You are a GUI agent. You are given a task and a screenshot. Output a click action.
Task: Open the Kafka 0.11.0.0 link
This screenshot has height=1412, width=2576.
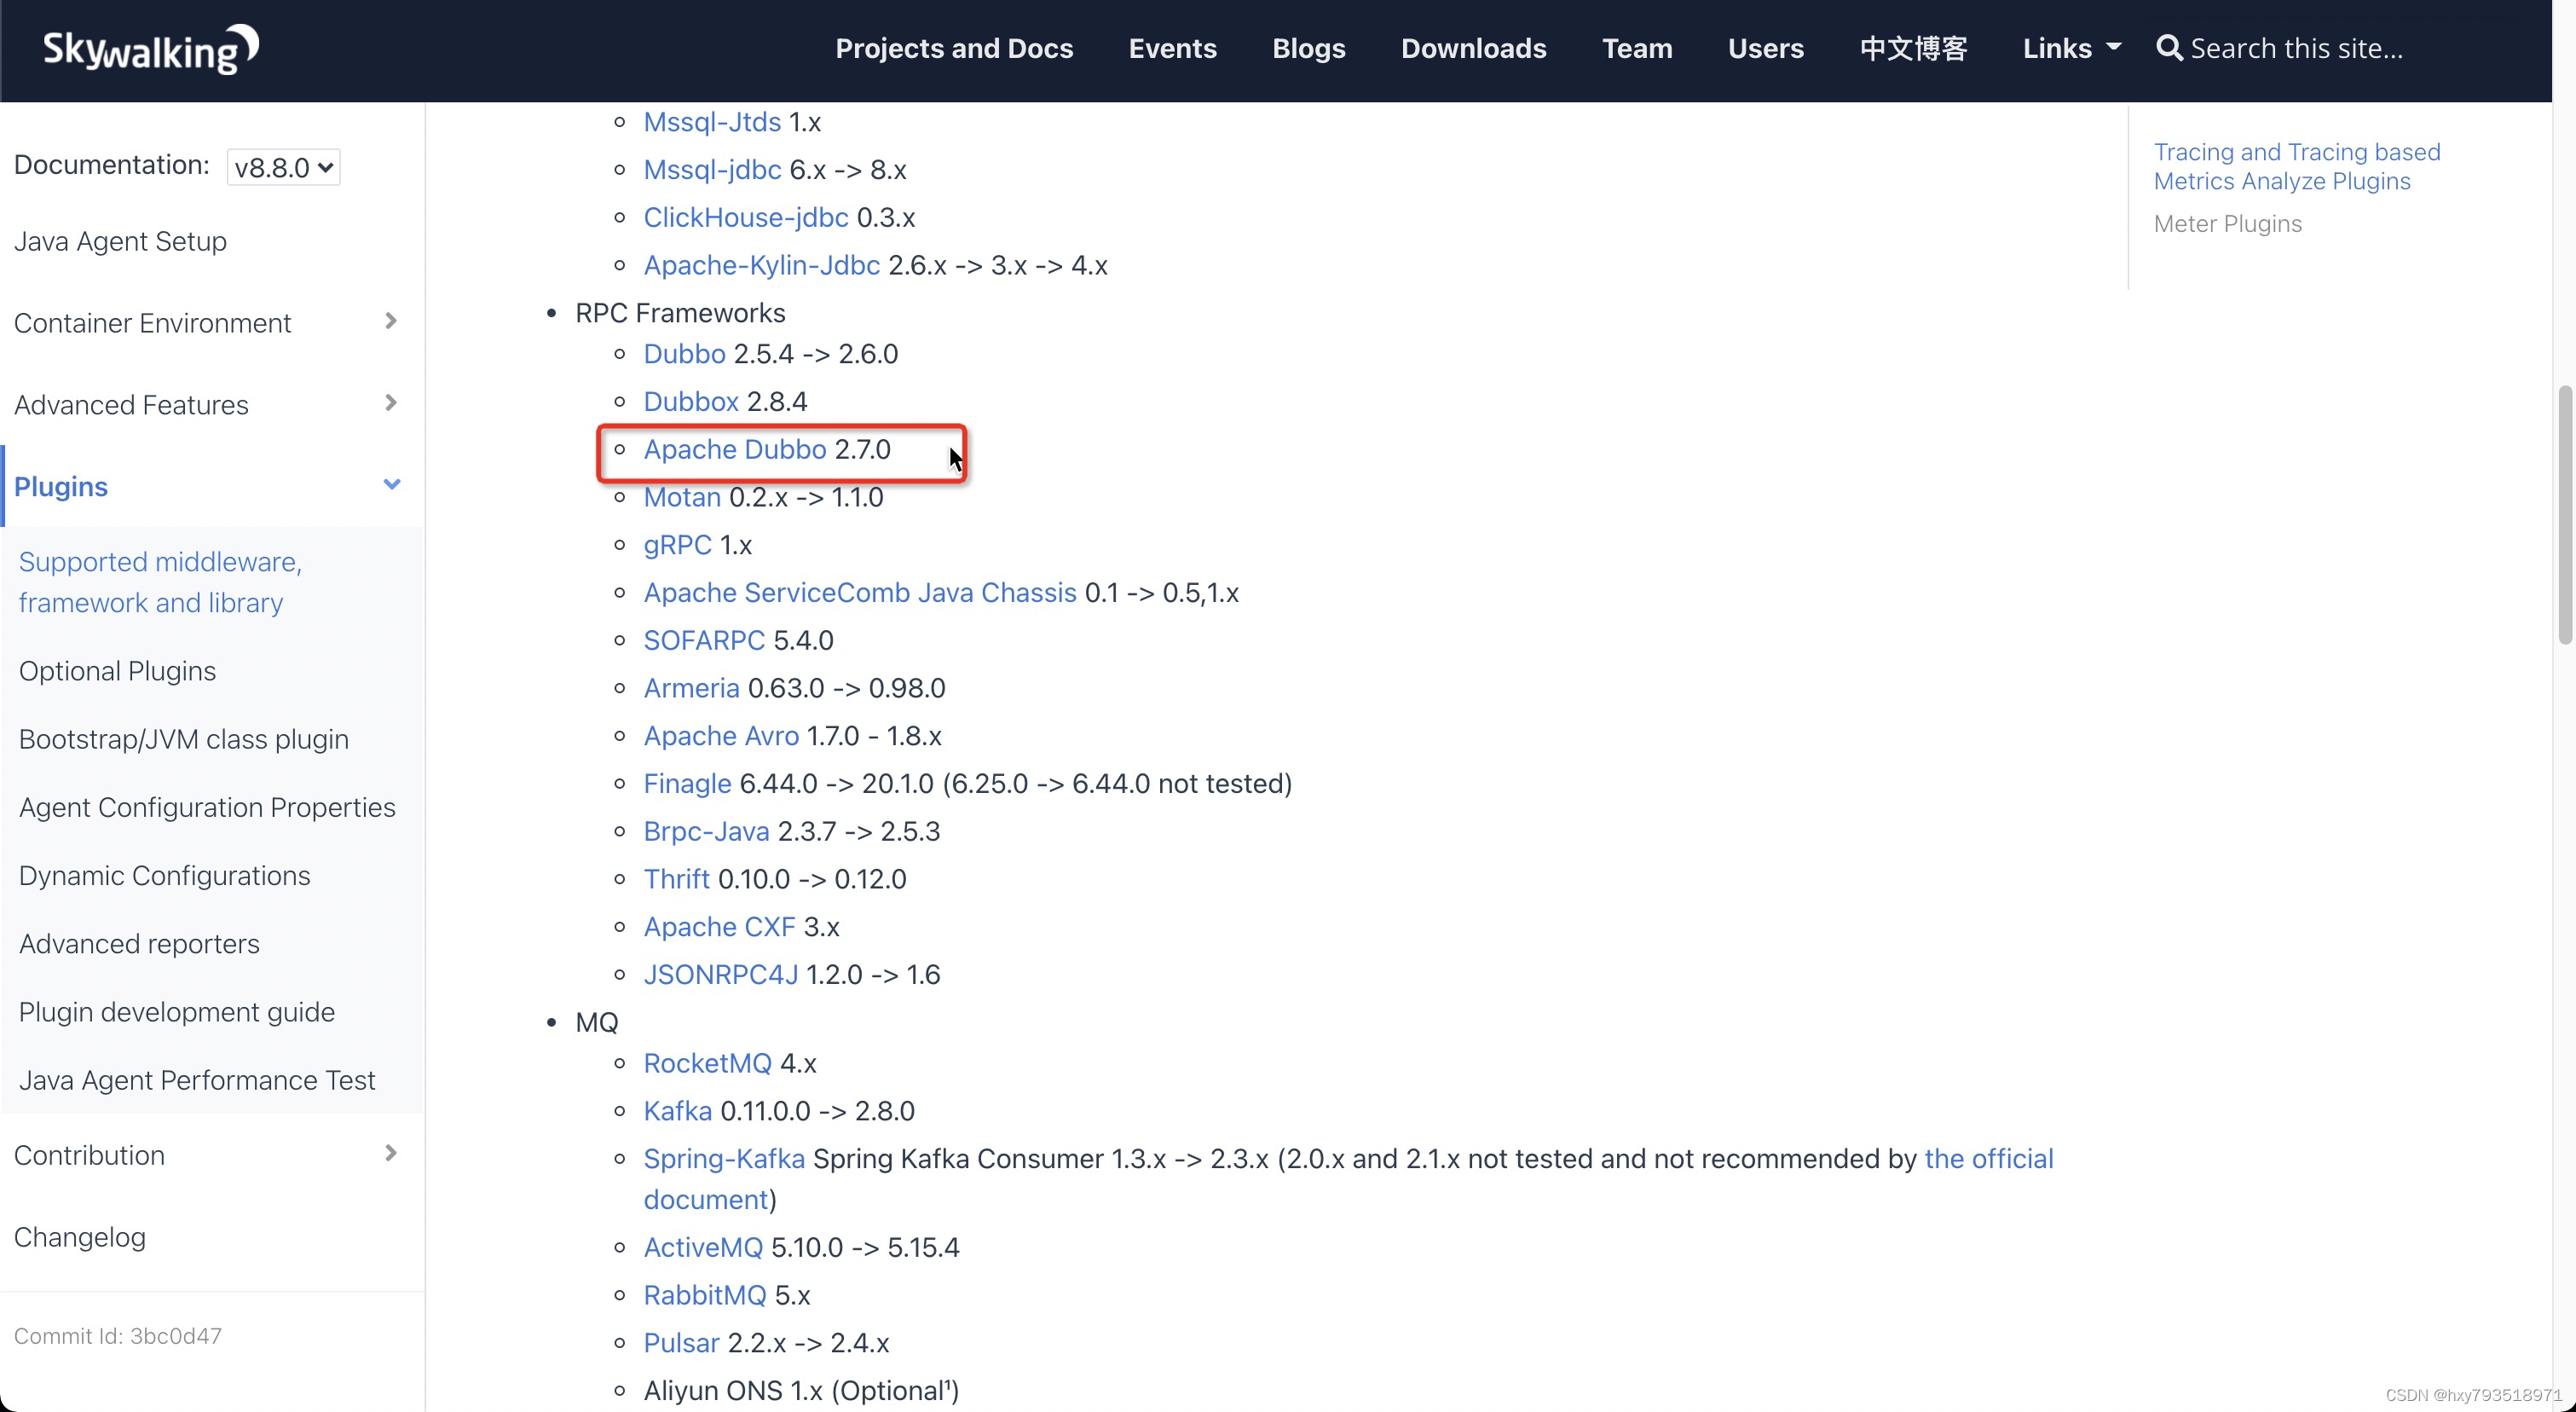click(677, 1111)
